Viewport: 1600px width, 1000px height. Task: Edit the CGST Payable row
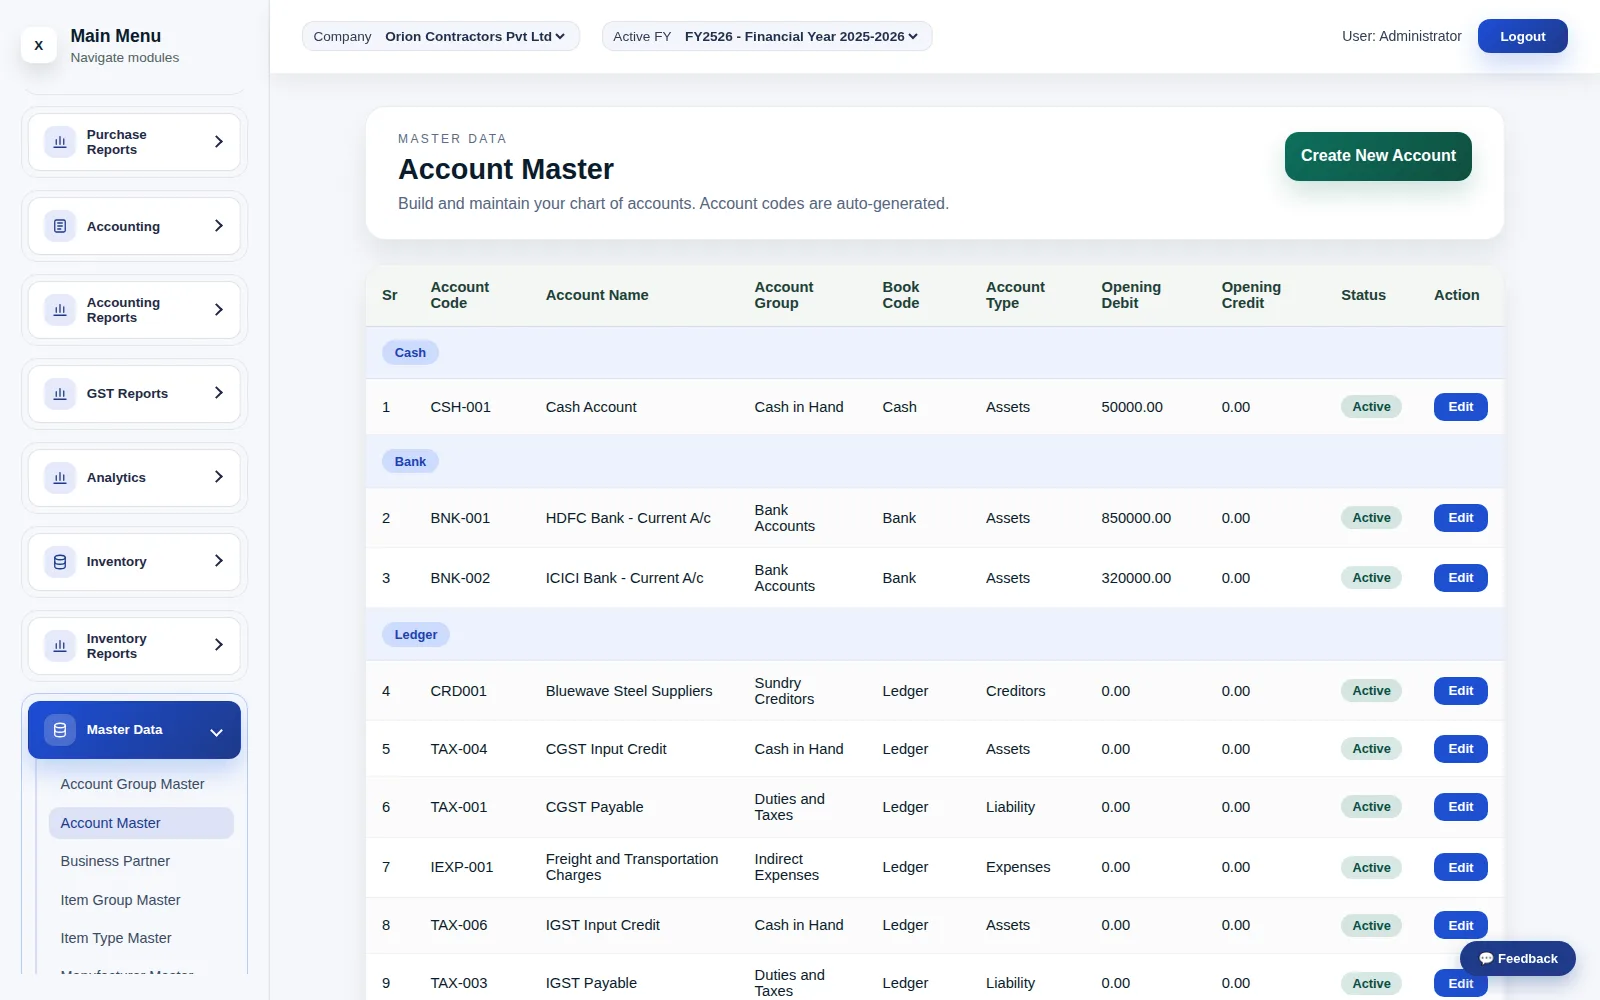pos(1460,807)
